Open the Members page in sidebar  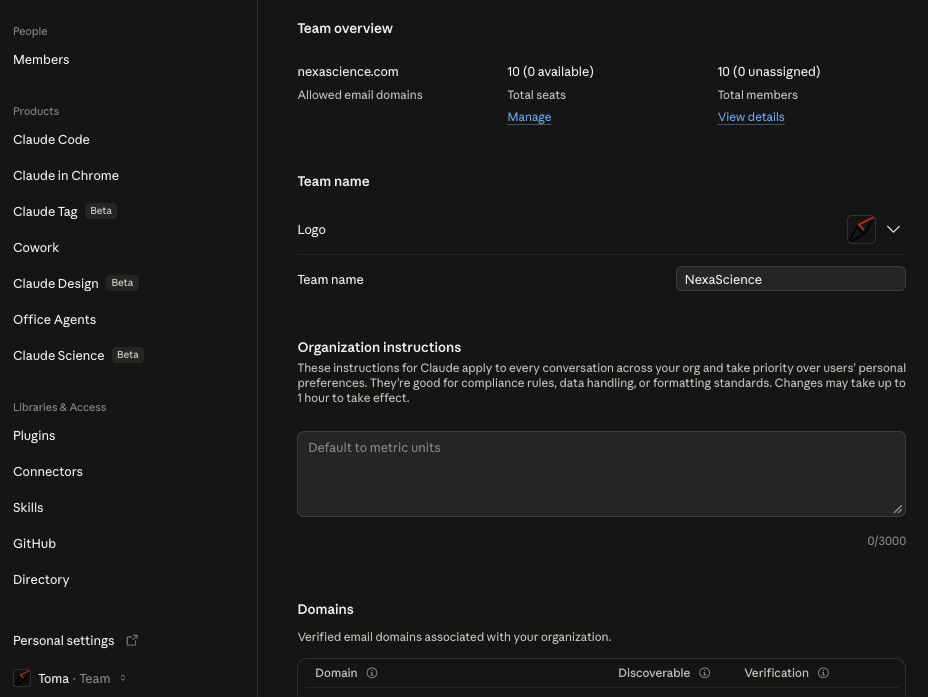click(41, 60)
